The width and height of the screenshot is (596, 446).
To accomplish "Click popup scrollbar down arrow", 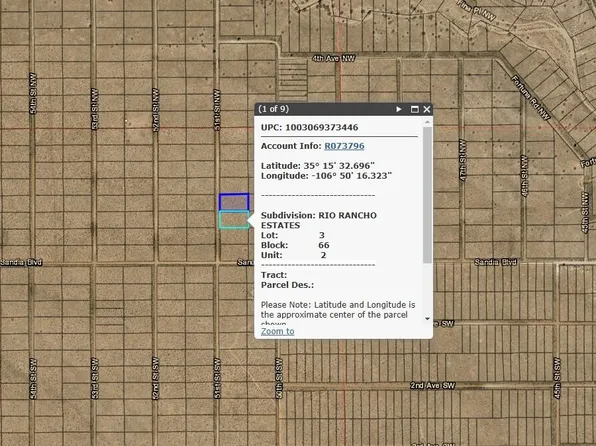I will (427, 319).
